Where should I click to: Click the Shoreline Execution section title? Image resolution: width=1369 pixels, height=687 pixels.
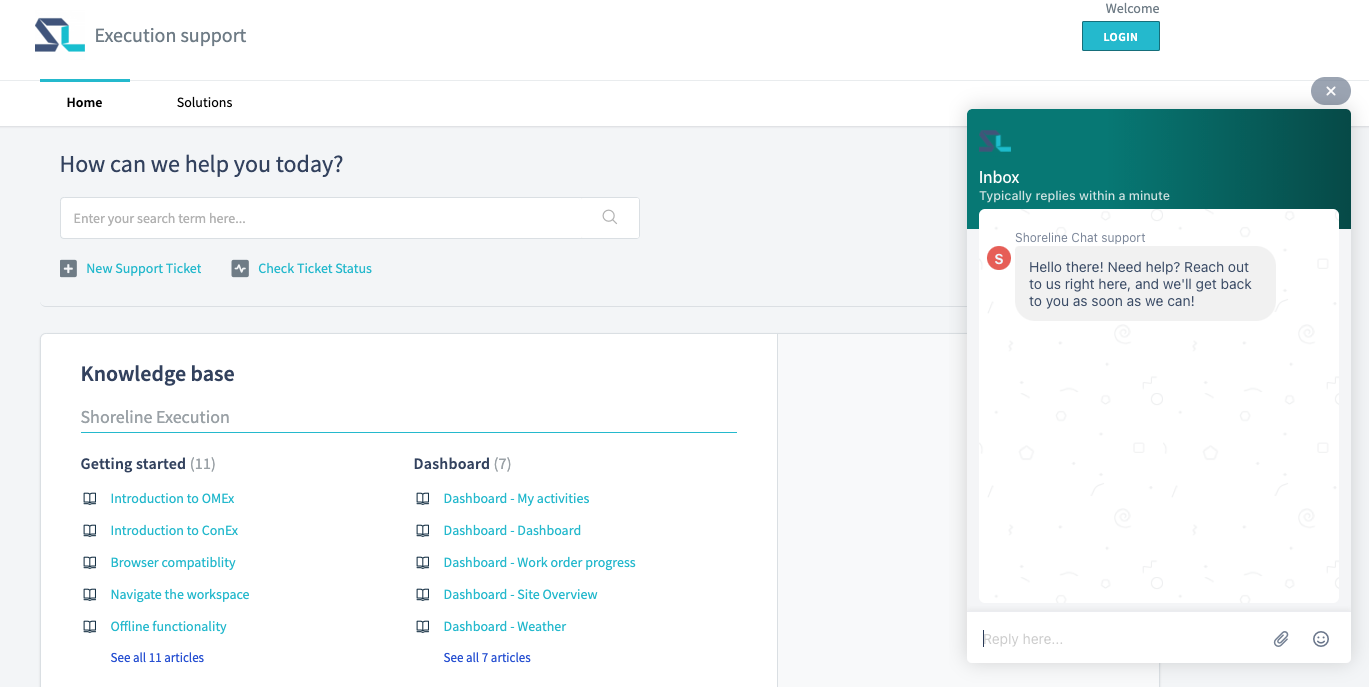coord(155,417)
